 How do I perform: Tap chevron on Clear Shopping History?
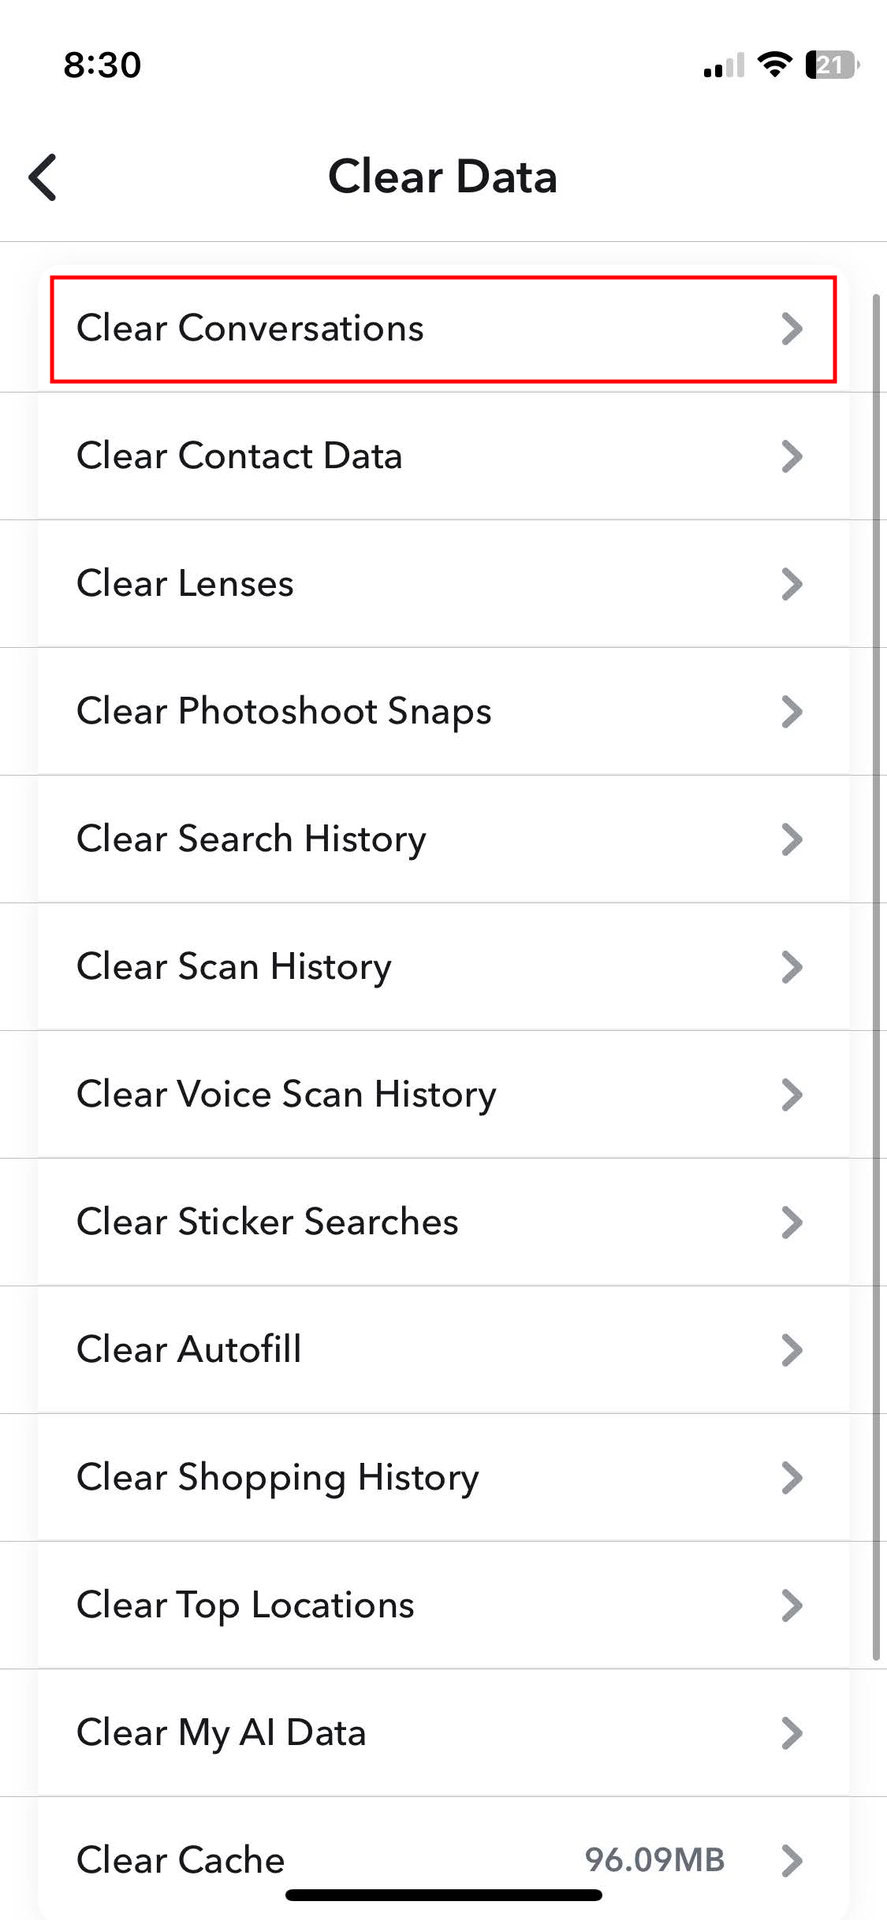click(x=791, y=1478)
